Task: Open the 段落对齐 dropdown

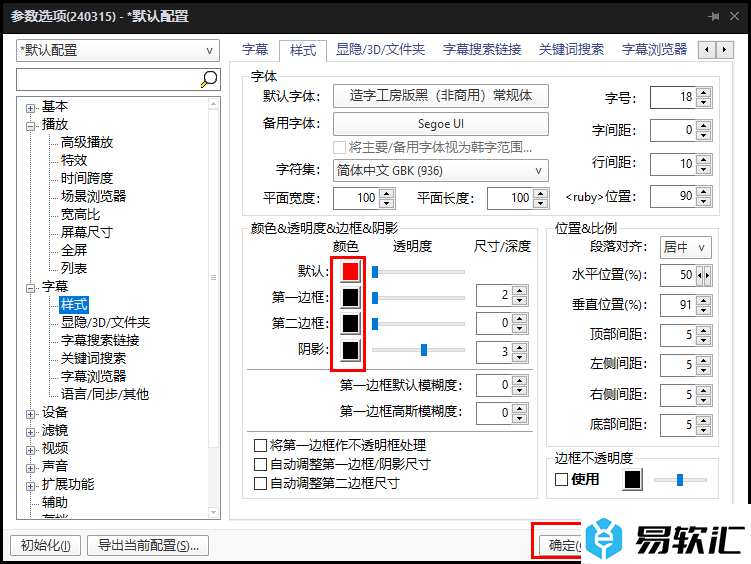Action: point(685,248)
